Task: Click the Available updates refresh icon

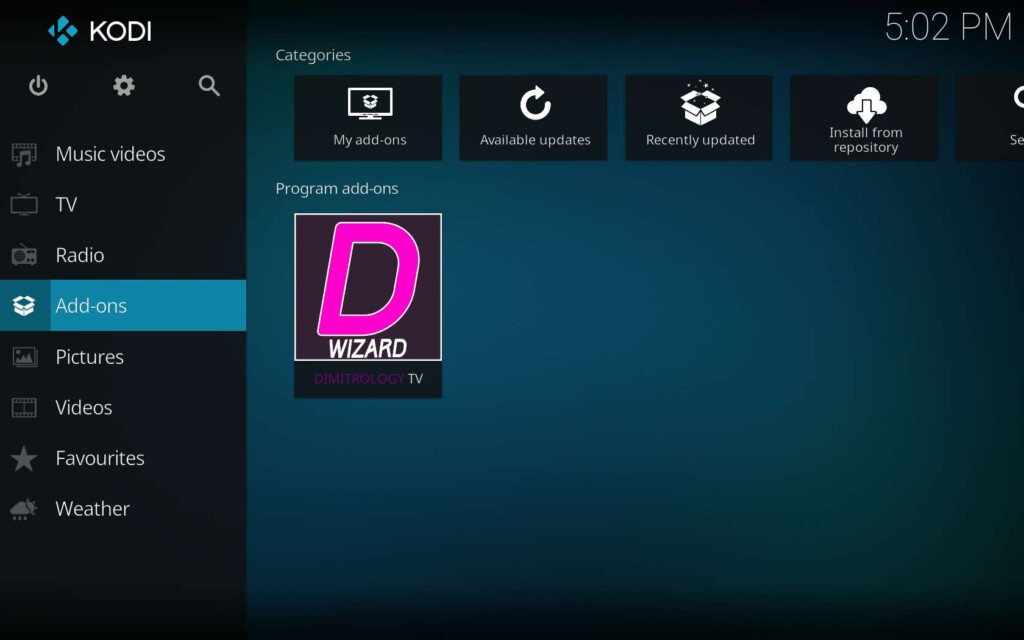Action: [x=535, y=103]
